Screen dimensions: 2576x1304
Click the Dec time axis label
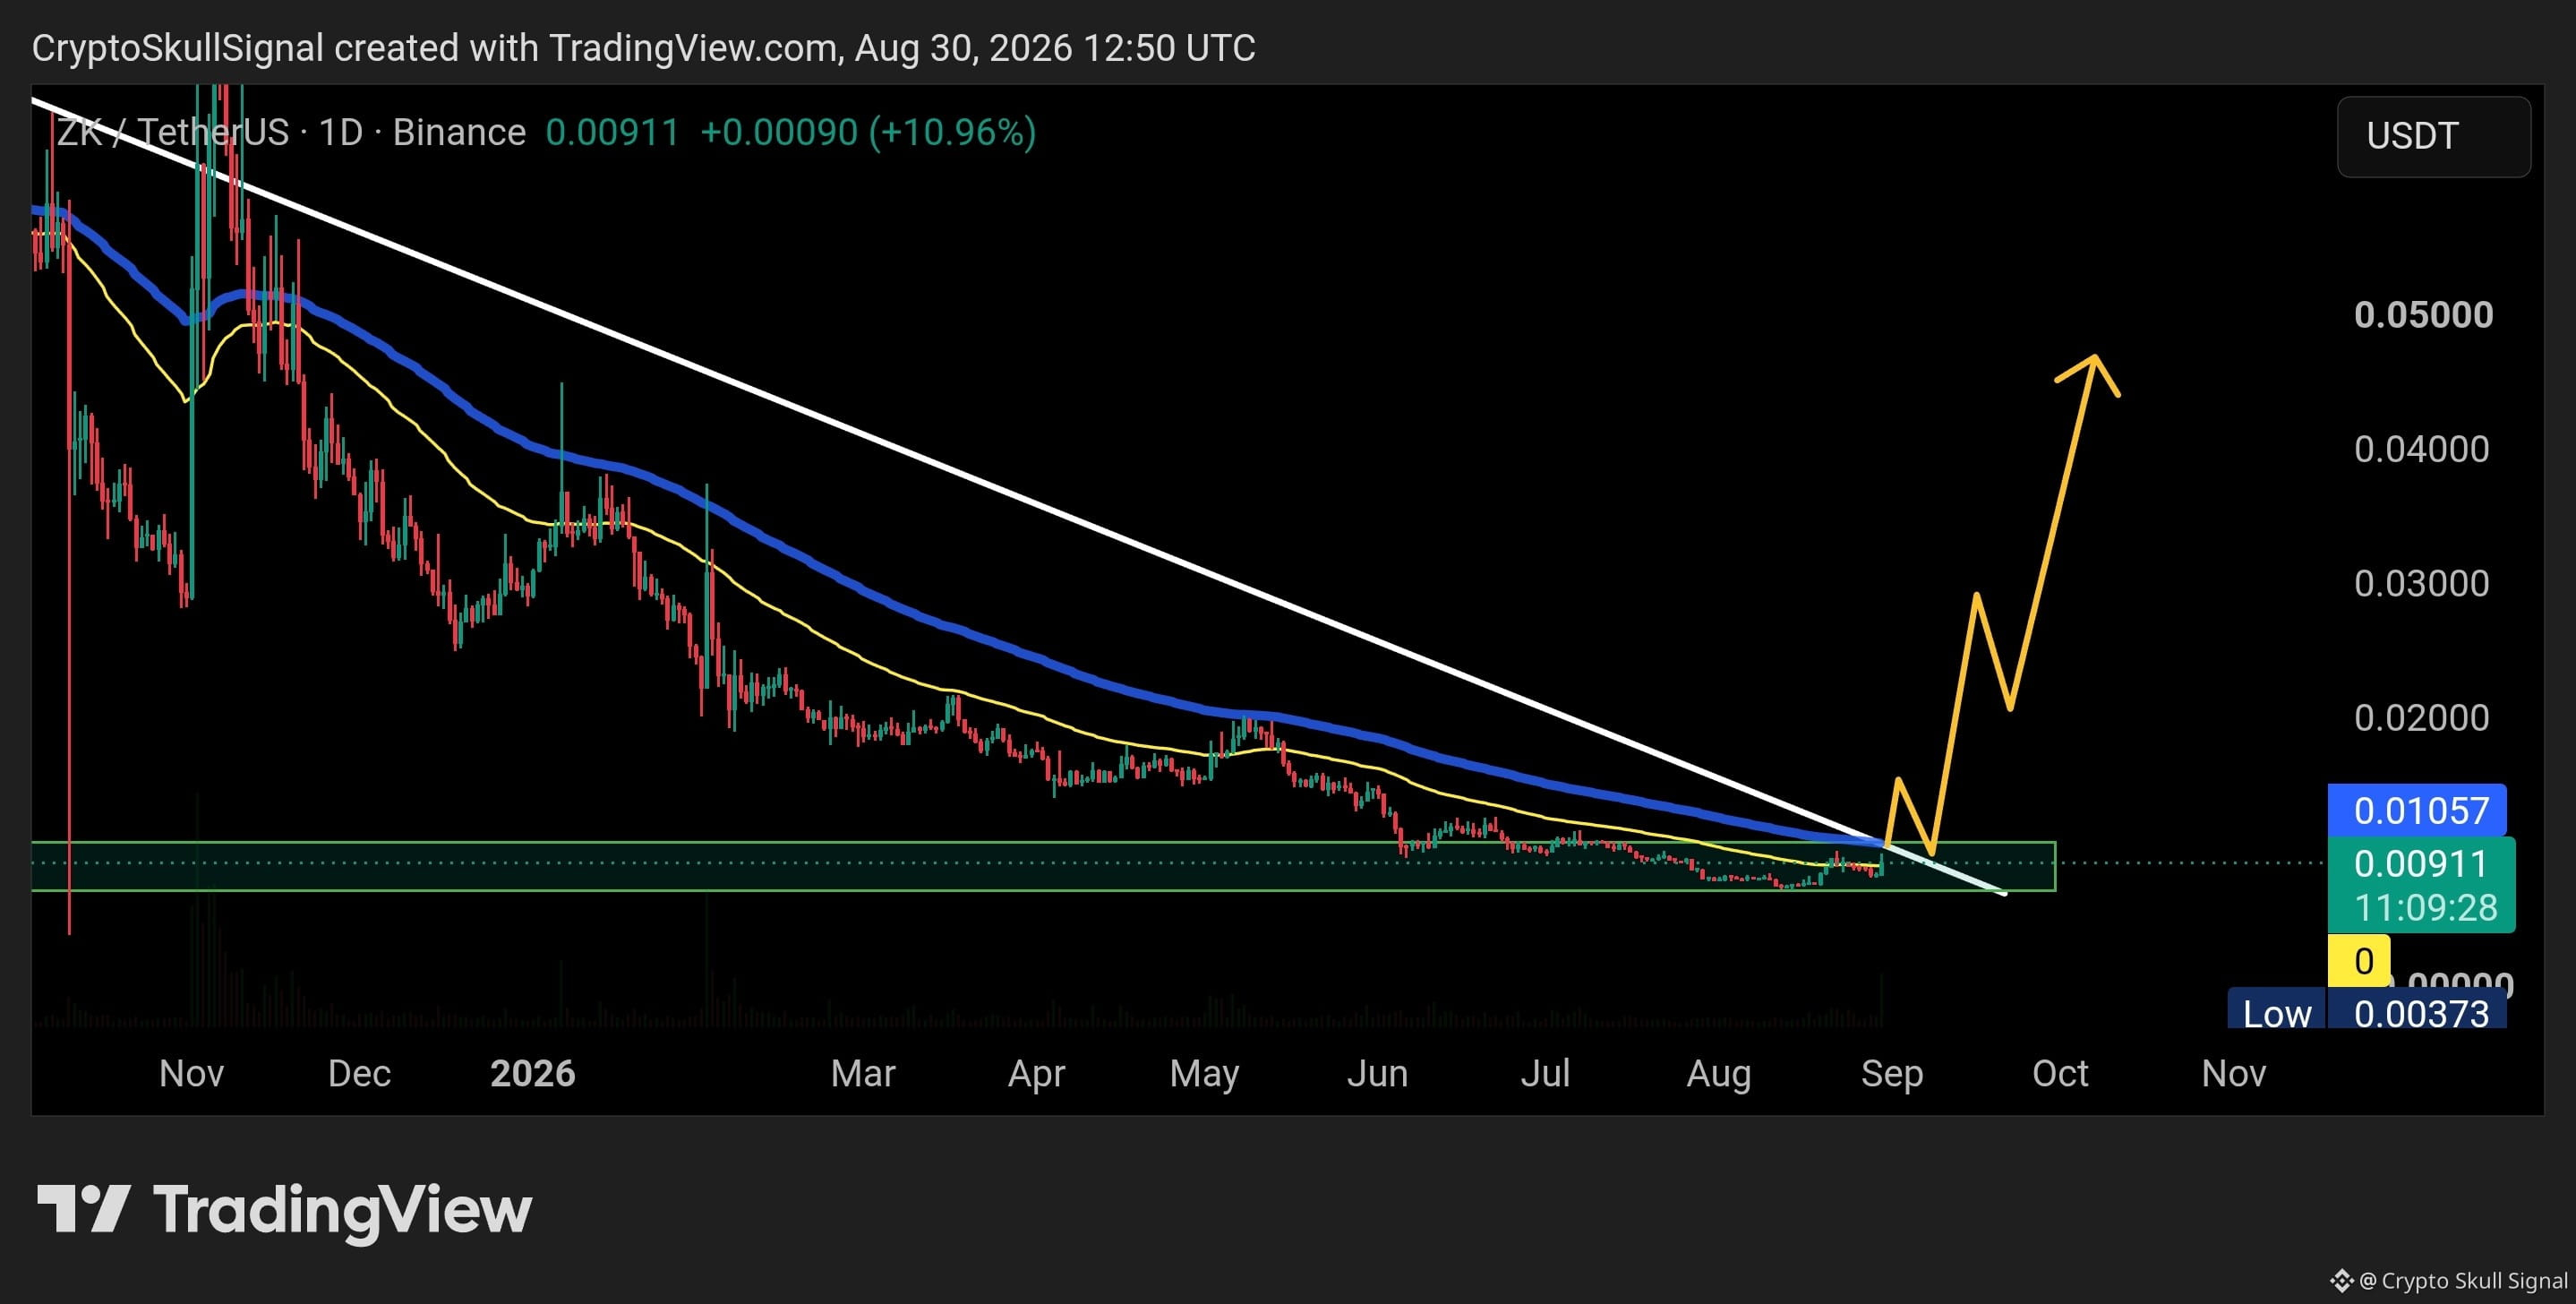359,1074
